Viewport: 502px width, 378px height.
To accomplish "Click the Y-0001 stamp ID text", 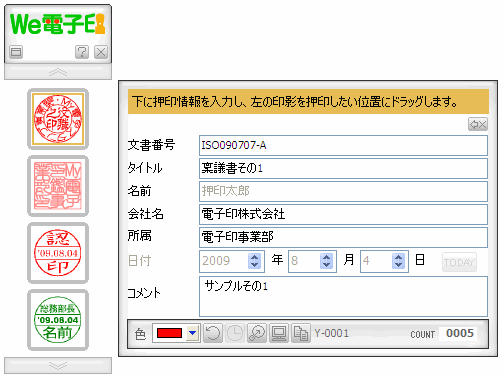I will point(332,333).
